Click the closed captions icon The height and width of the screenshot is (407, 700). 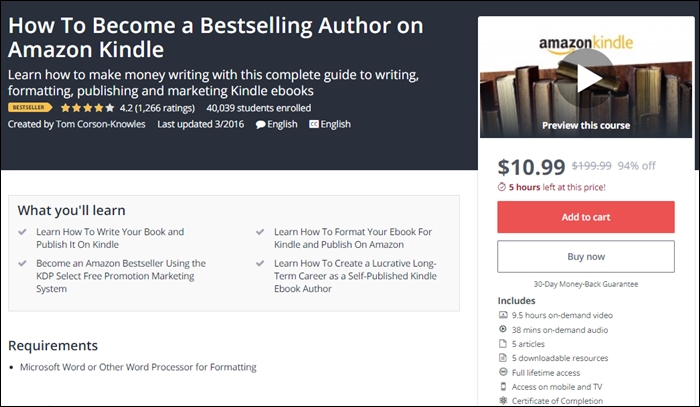[314, 125]
